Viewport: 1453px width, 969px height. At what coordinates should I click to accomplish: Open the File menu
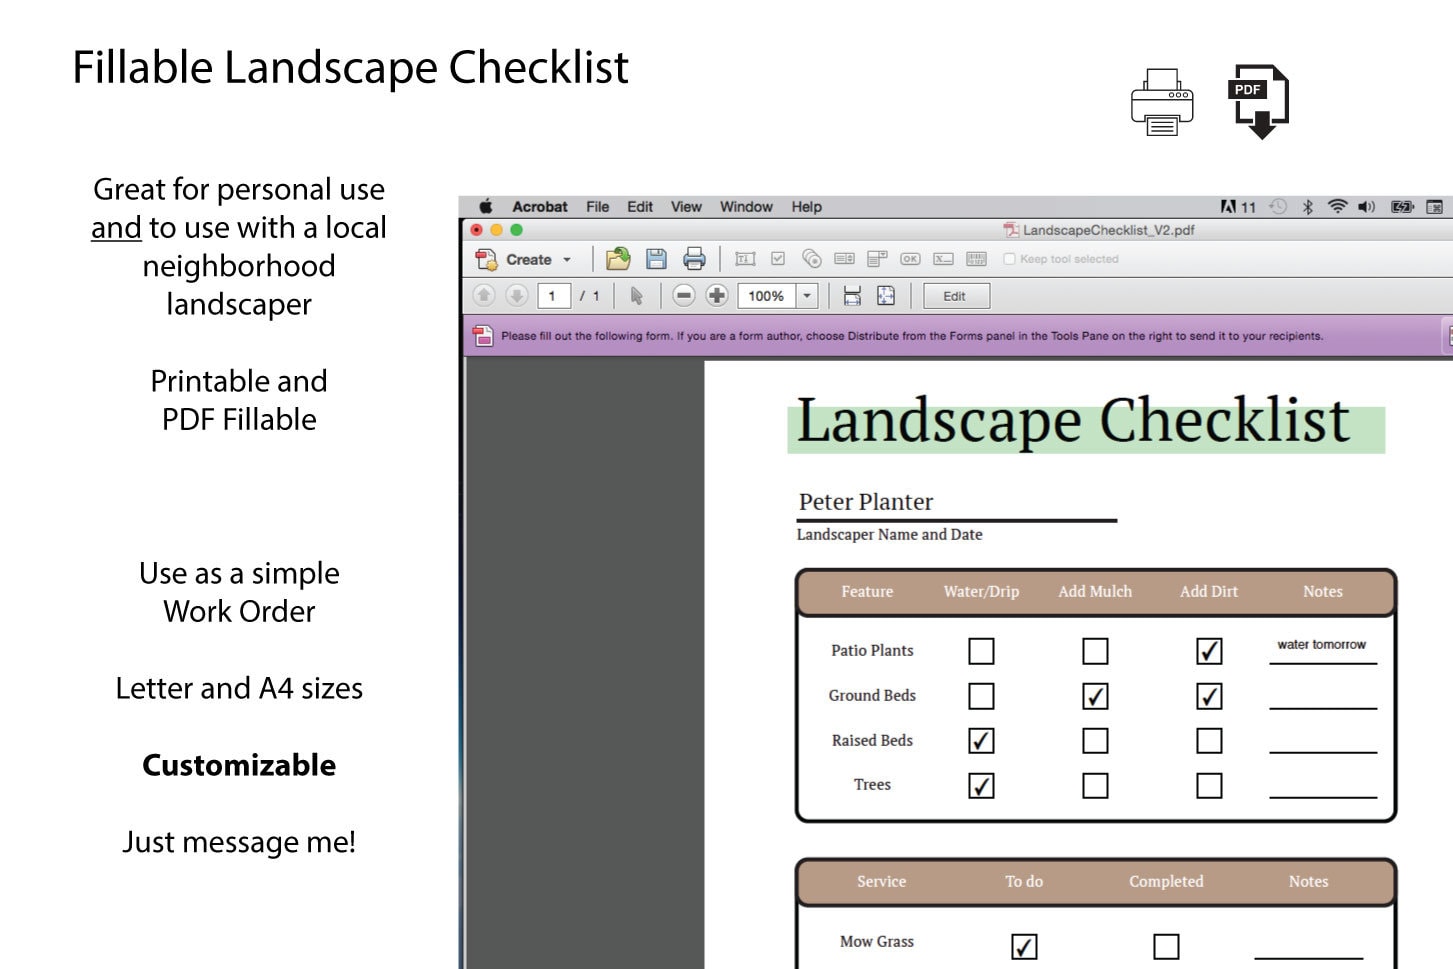click(597, 206)
